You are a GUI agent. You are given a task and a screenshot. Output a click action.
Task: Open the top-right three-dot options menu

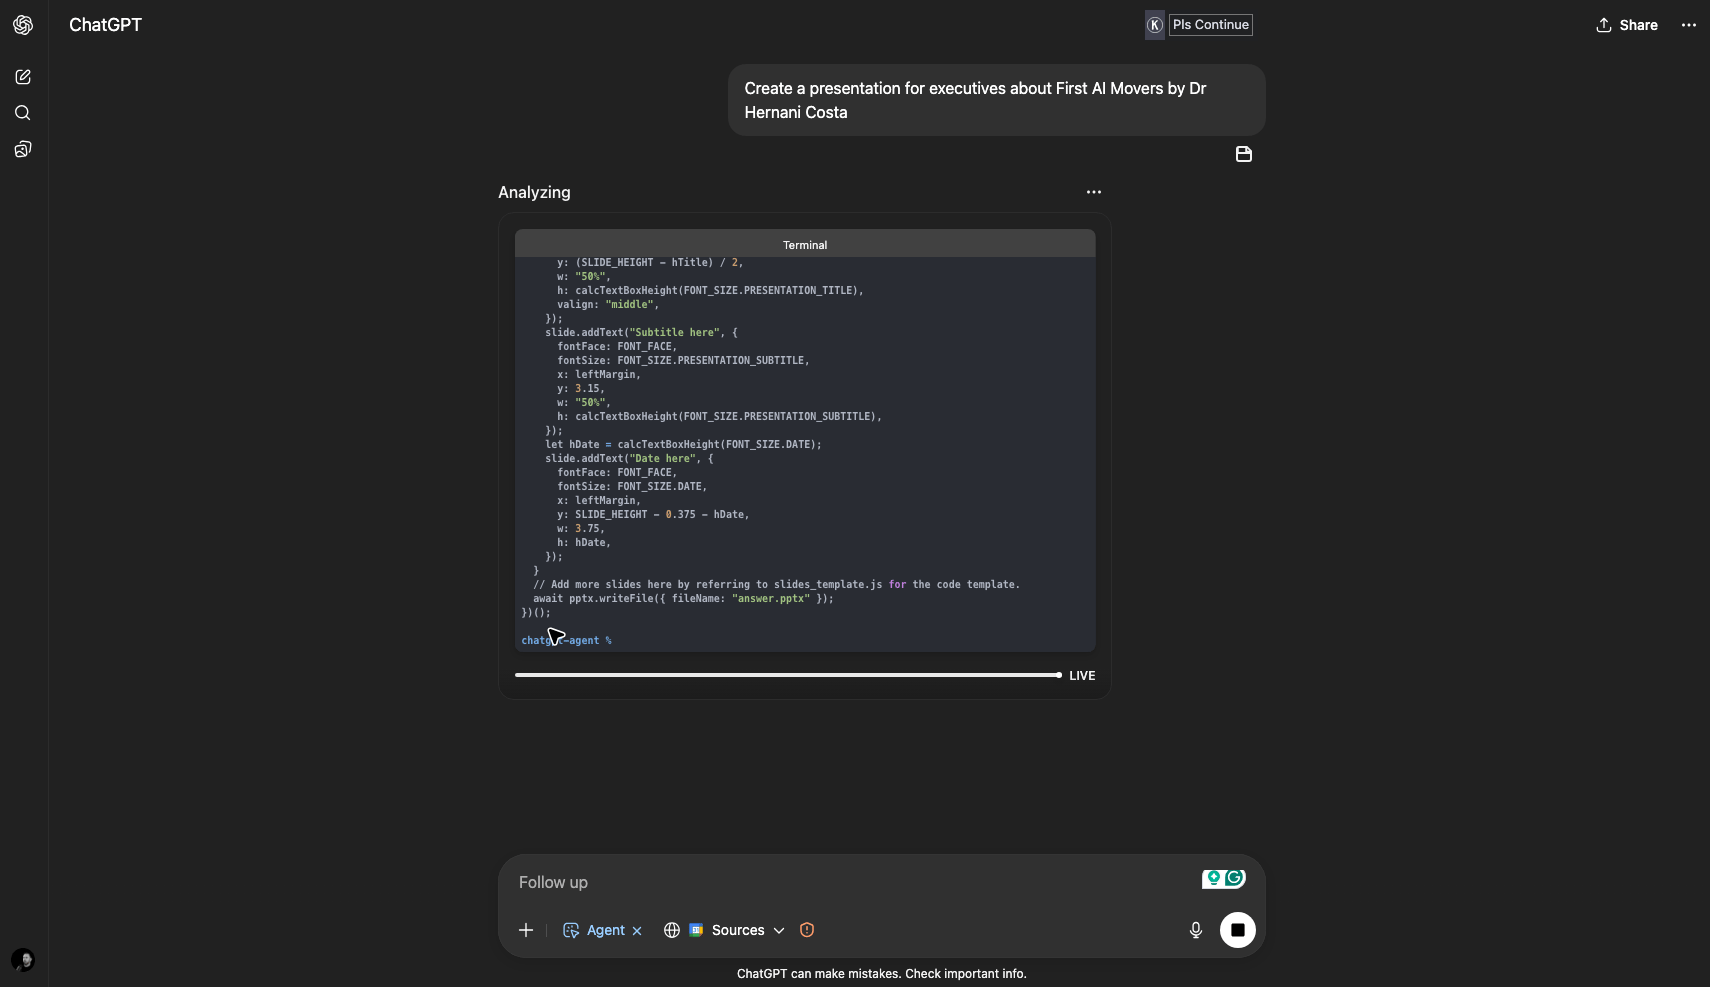click(1689, 25)
